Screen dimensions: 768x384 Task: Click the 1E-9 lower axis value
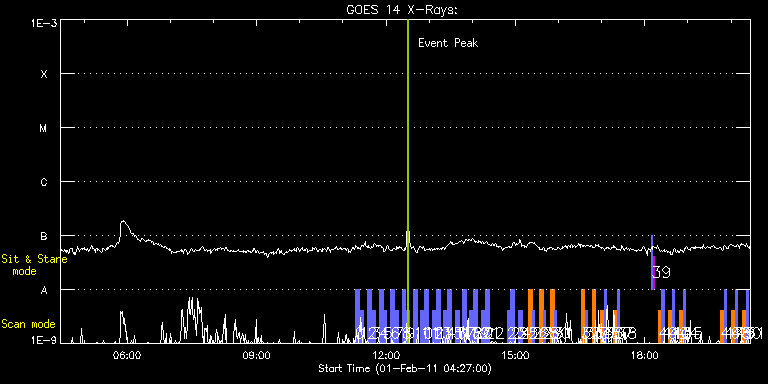pyautogui.click(x=44, y=340)
